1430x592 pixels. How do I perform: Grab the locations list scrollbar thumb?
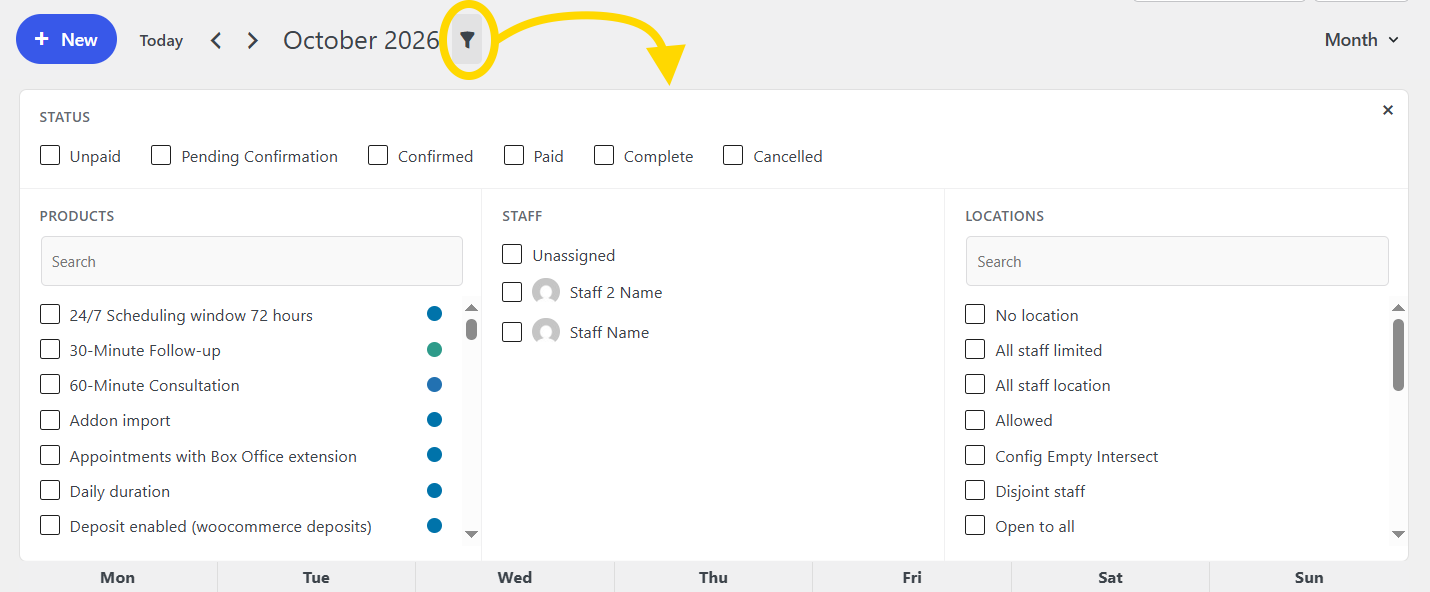1398,354
